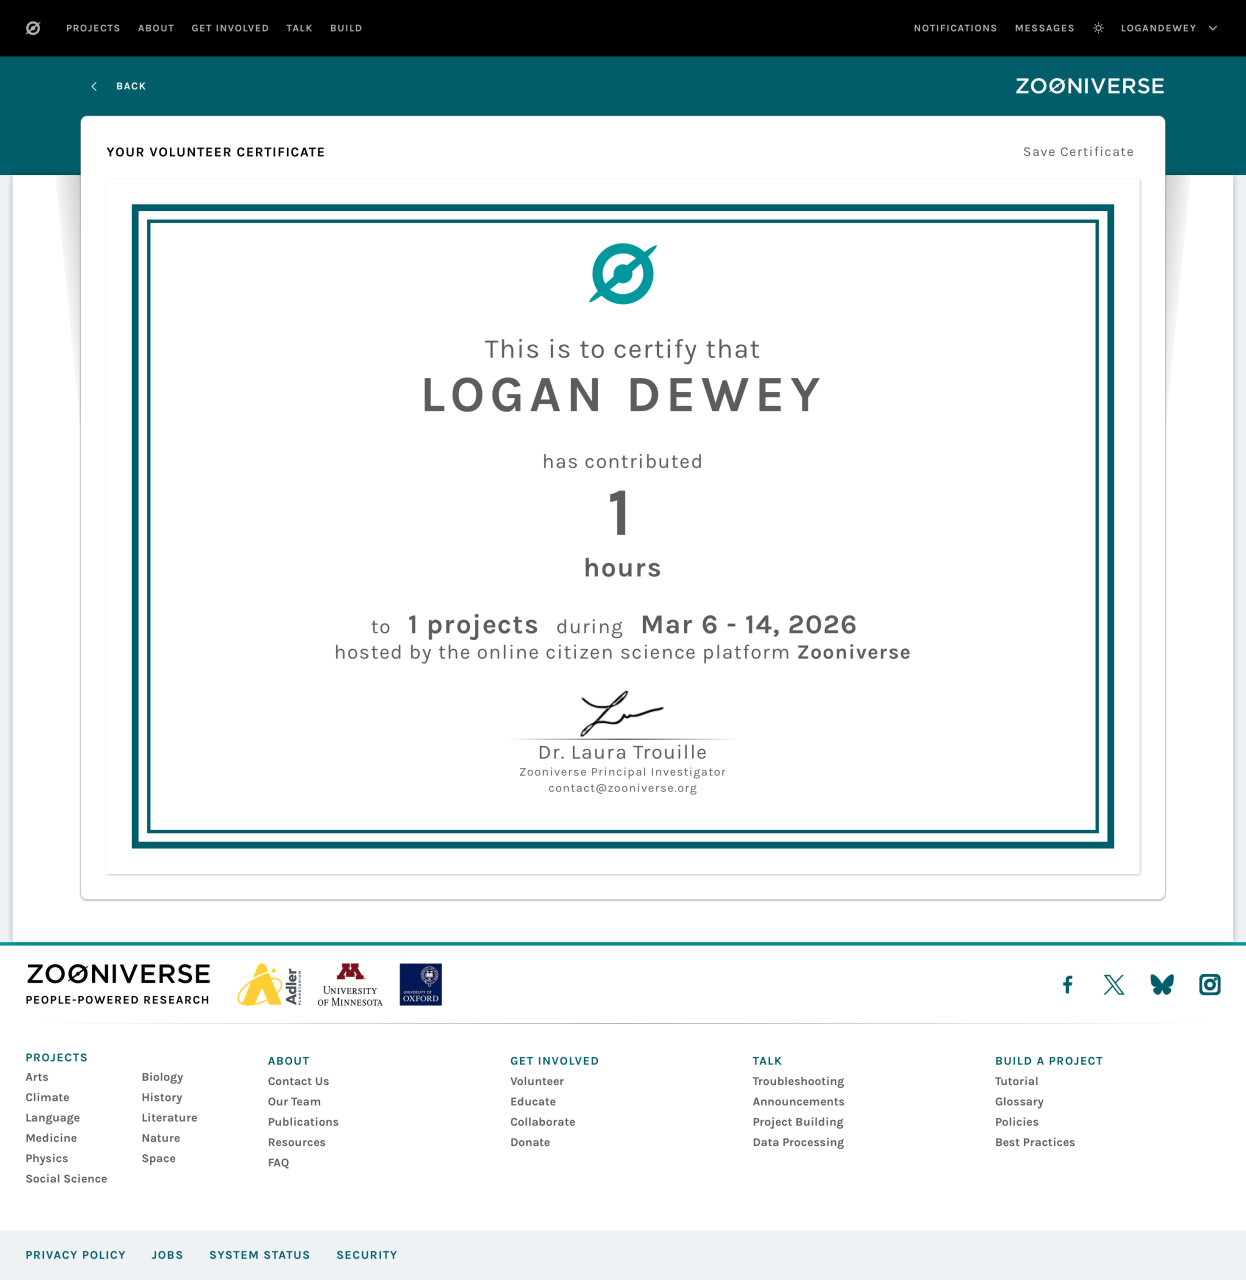
Task: Open the Nature projects footer link
Action: [161, 1138]
